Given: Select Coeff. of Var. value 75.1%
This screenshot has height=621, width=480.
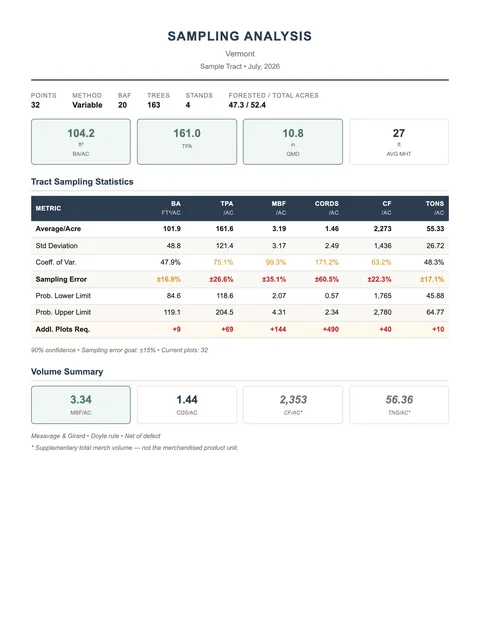Looking at the screenshot, I should 223,262.
